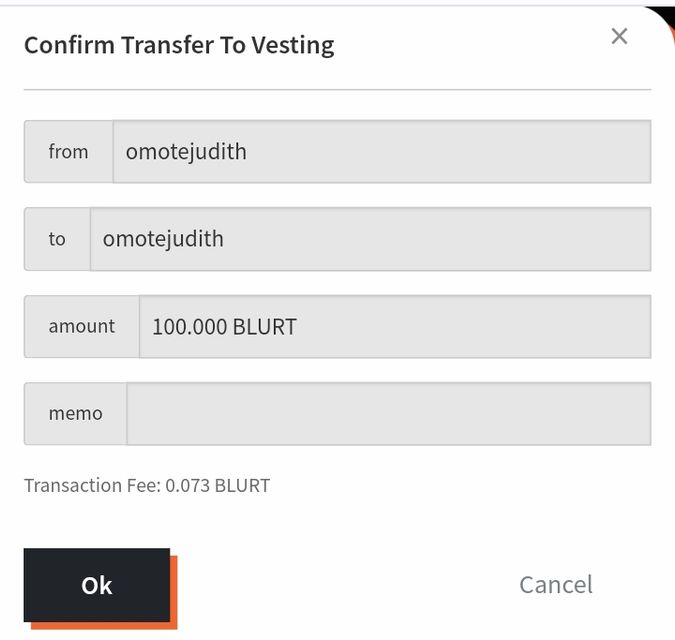Click the "to" field label
This screenshot has width=675, height=640.
pyautogui.click(x=57, y=239)
